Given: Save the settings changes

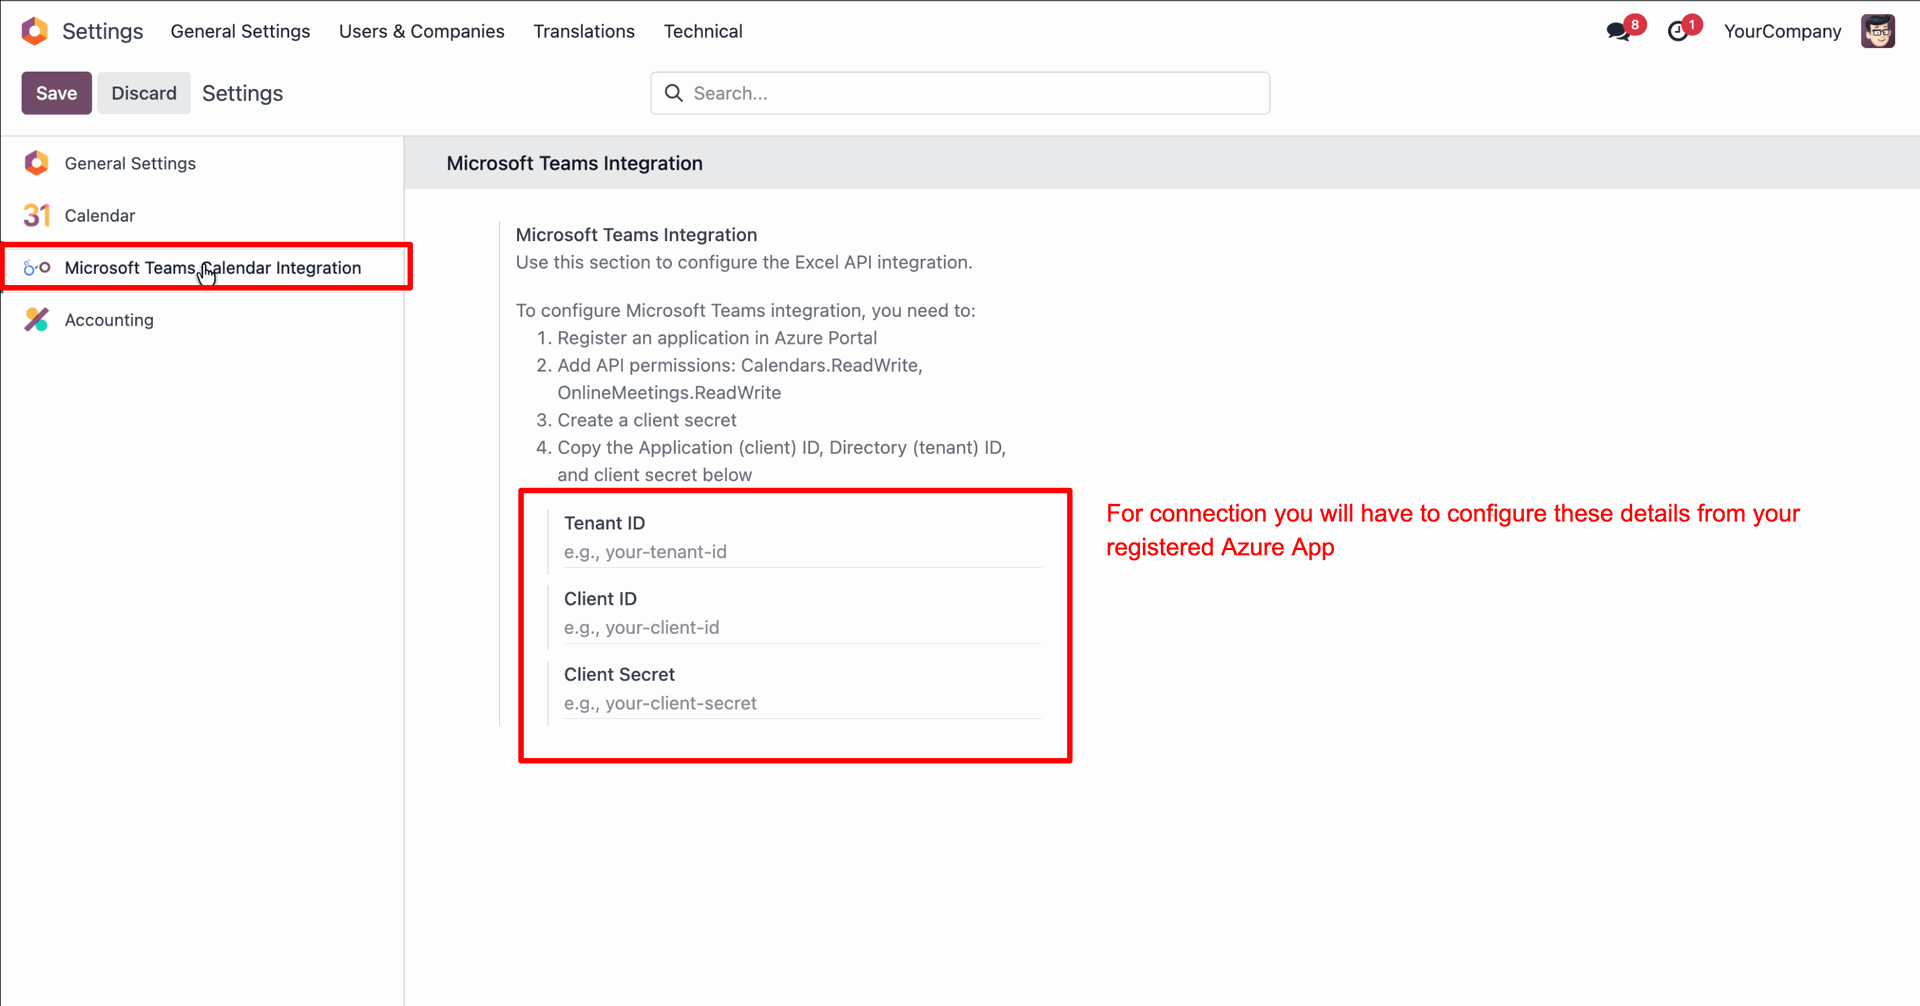Looking at the screenshot, I should tap(57, 93).
